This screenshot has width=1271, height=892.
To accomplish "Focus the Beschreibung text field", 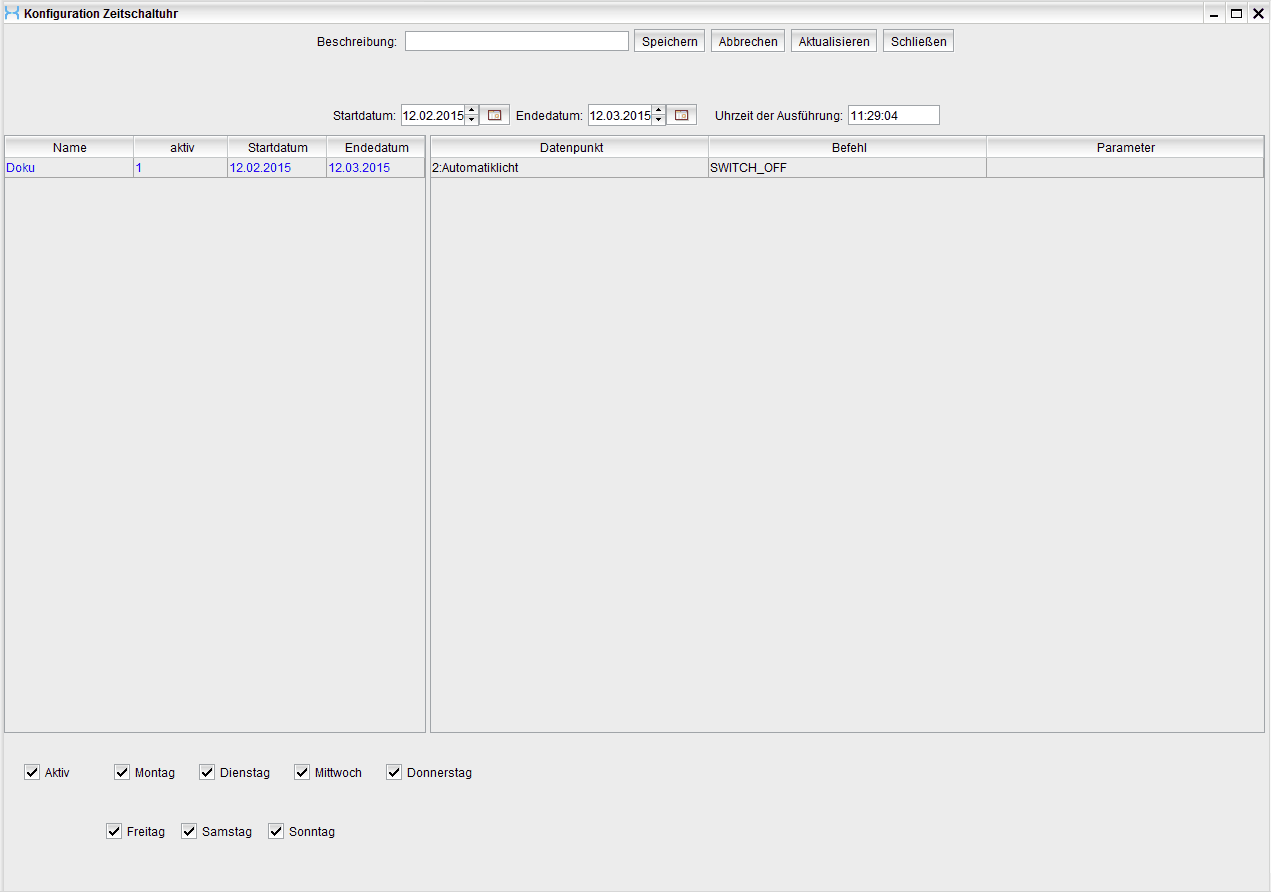I will pyautogui.click(x=516, y=41).
